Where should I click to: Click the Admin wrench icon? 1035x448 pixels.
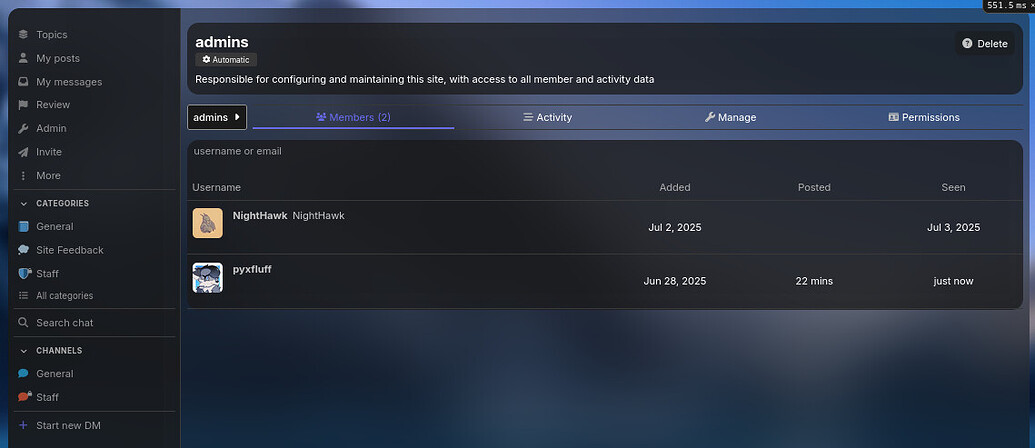click(x=24, y=128)
